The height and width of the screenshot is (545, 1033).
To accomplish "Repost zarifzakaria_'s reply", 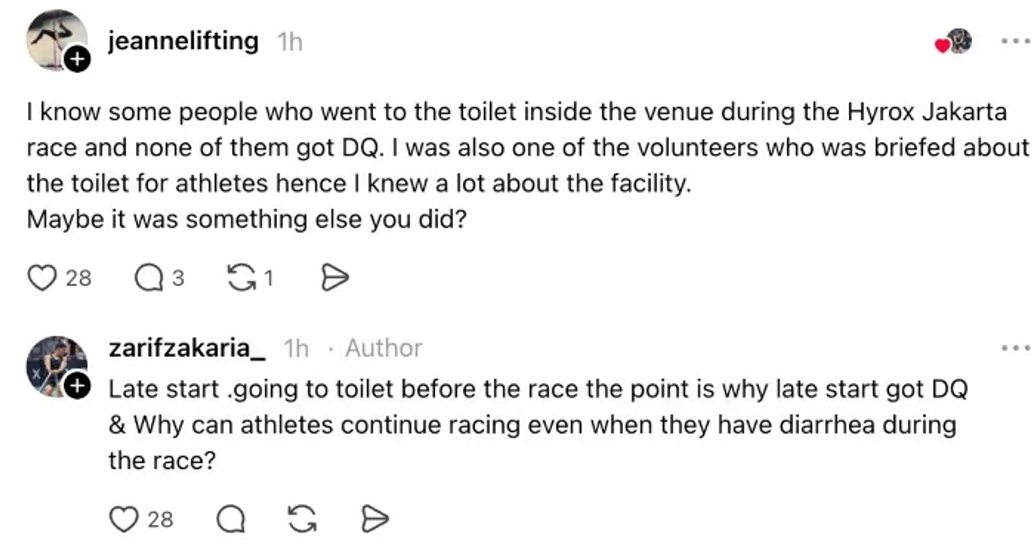I will (302, 519).
